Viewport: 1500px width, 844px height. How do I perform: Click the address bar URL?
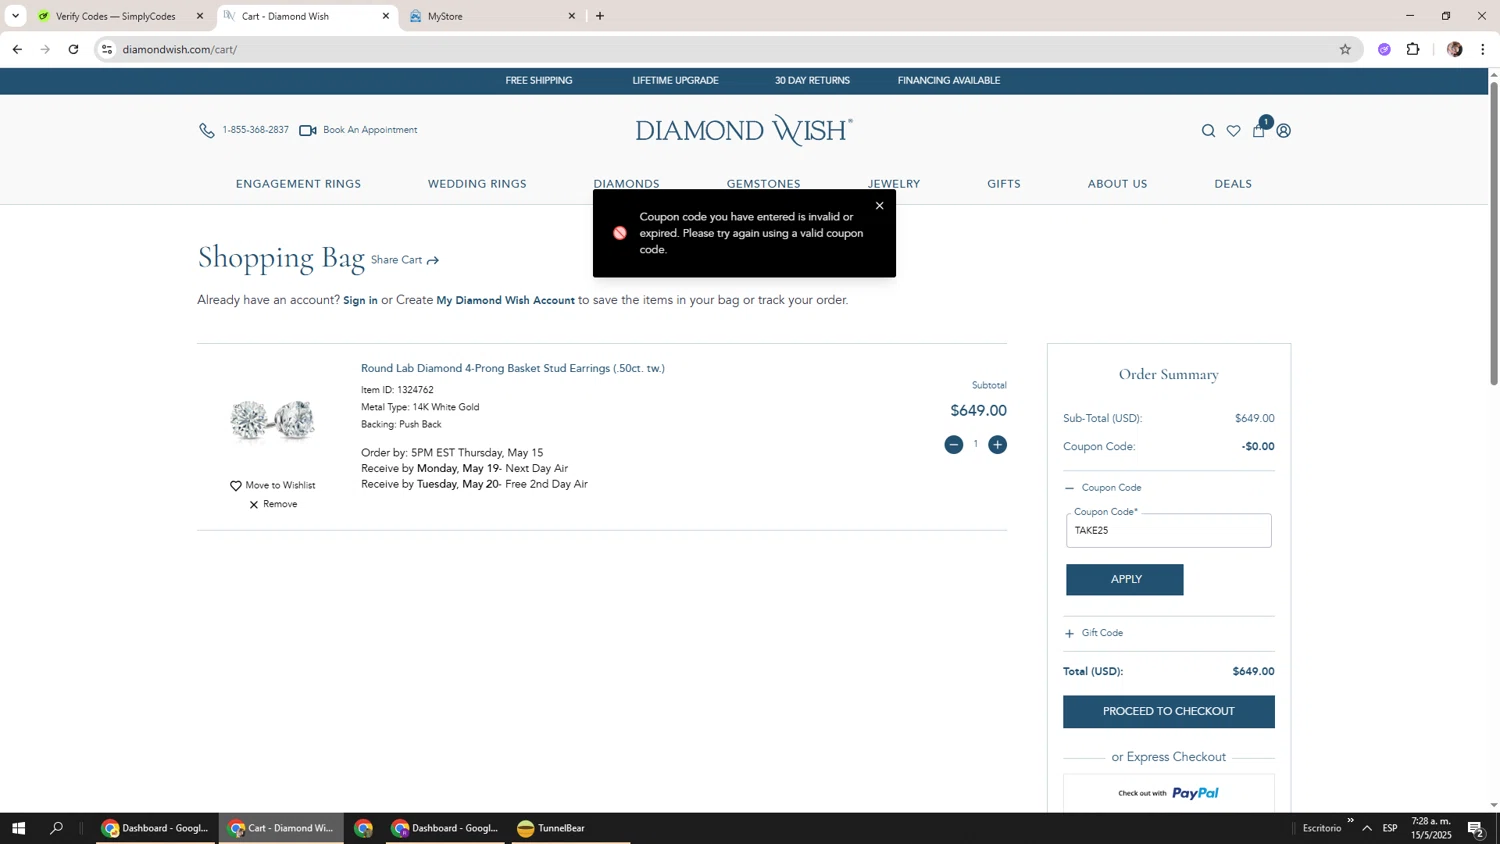[180, 50]
